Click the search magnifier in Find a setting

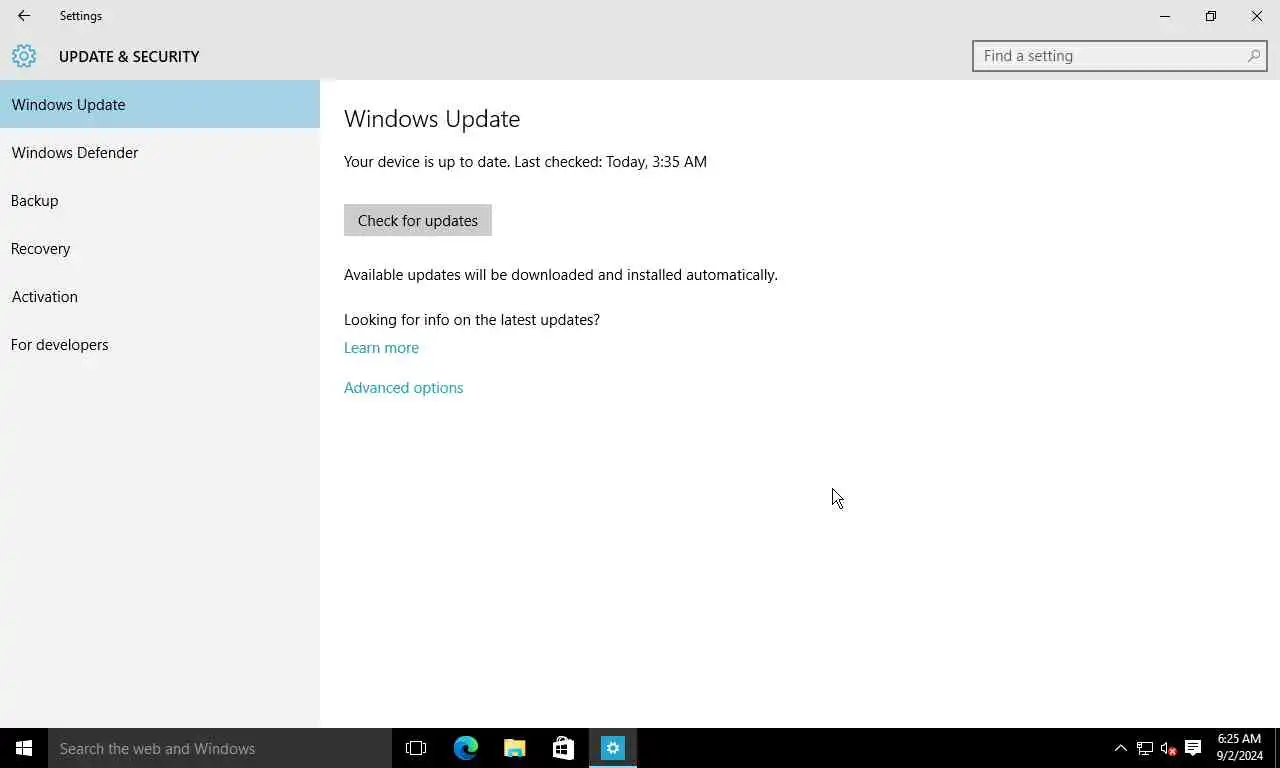[1254, 56]
